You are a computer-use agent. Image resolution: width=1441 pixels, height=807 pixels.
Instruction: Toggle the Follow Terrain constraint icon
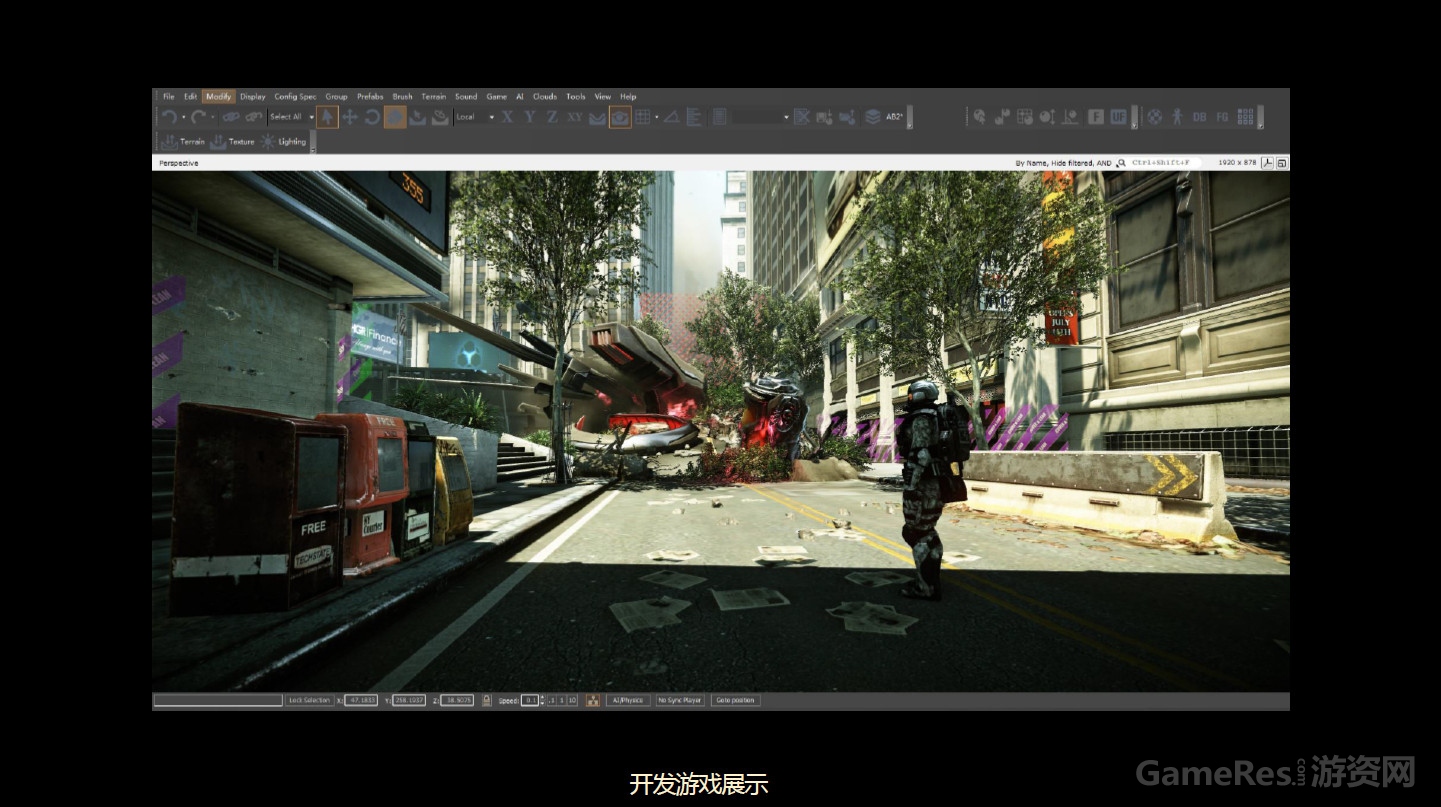click(597, 118)
